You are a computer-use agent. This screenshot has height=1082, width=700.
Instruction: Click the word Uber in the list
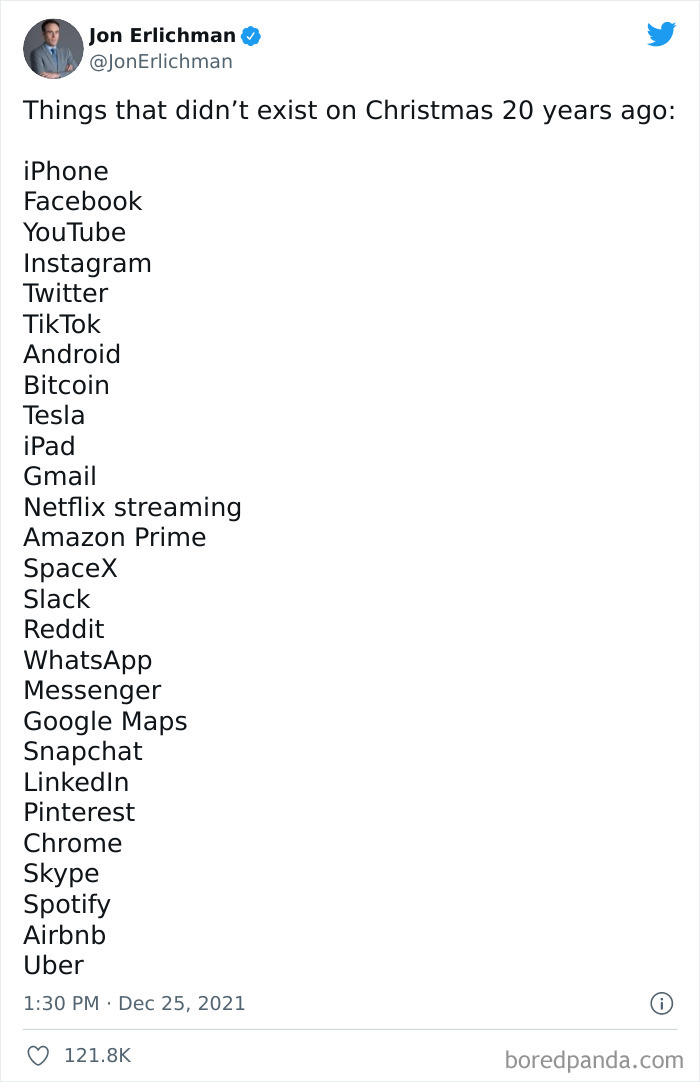pyautogui.click(x=53, y=965)
